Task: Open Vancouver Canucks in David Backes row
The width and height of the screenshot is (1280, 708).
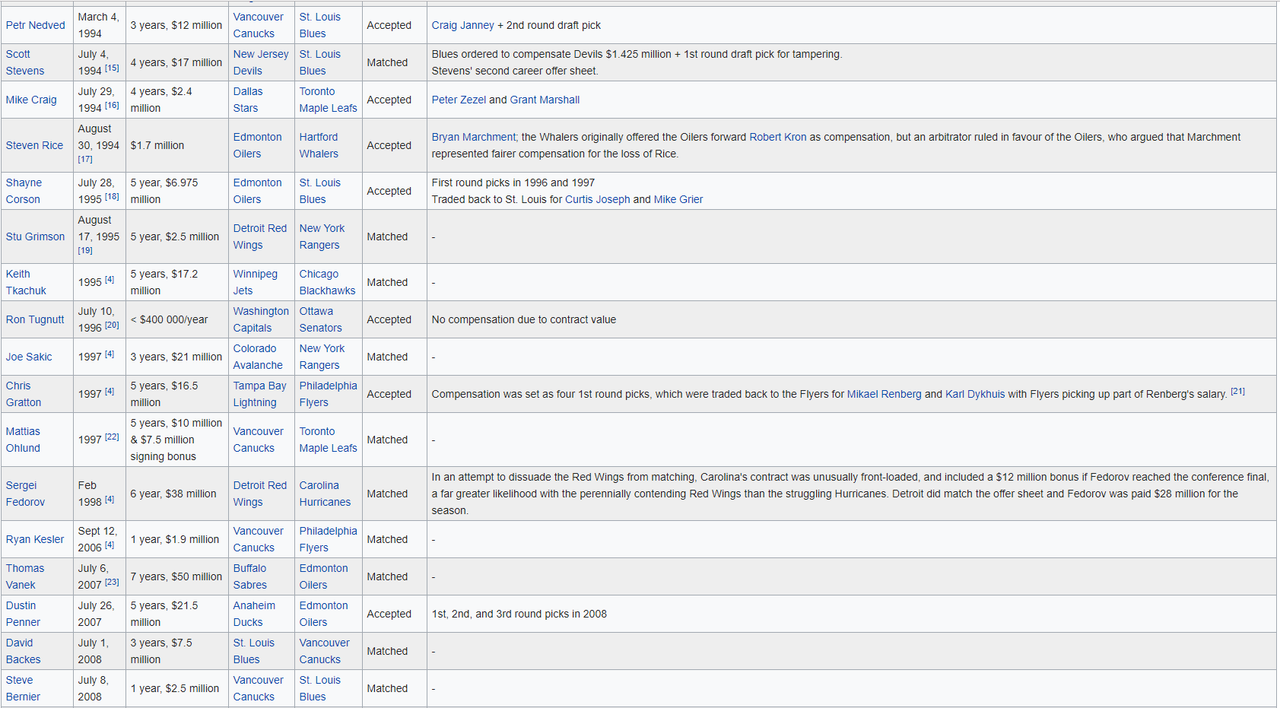Action: click(325, 651)
